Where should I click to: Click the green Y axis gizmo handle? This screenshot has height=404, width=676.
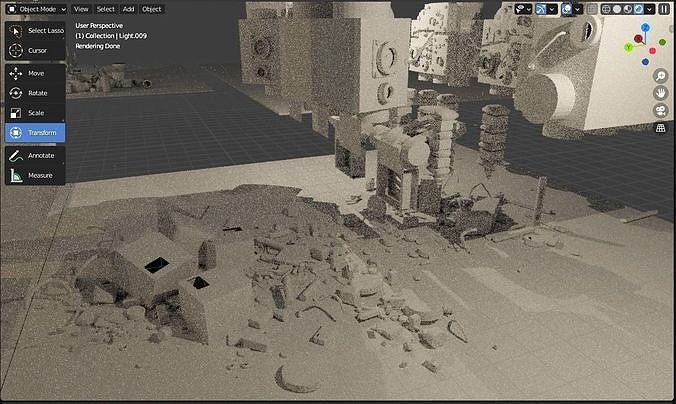pos(628,47)
